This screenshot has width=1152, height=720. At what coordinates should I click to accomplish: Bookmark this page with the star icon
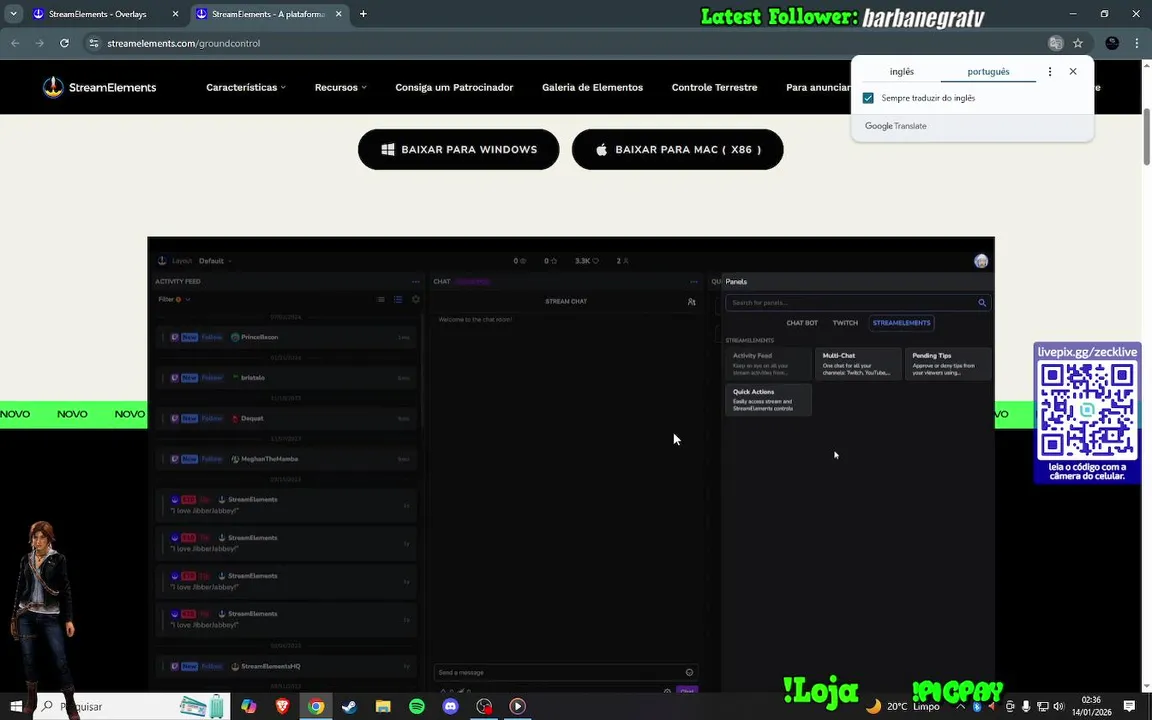point(1078,43)
